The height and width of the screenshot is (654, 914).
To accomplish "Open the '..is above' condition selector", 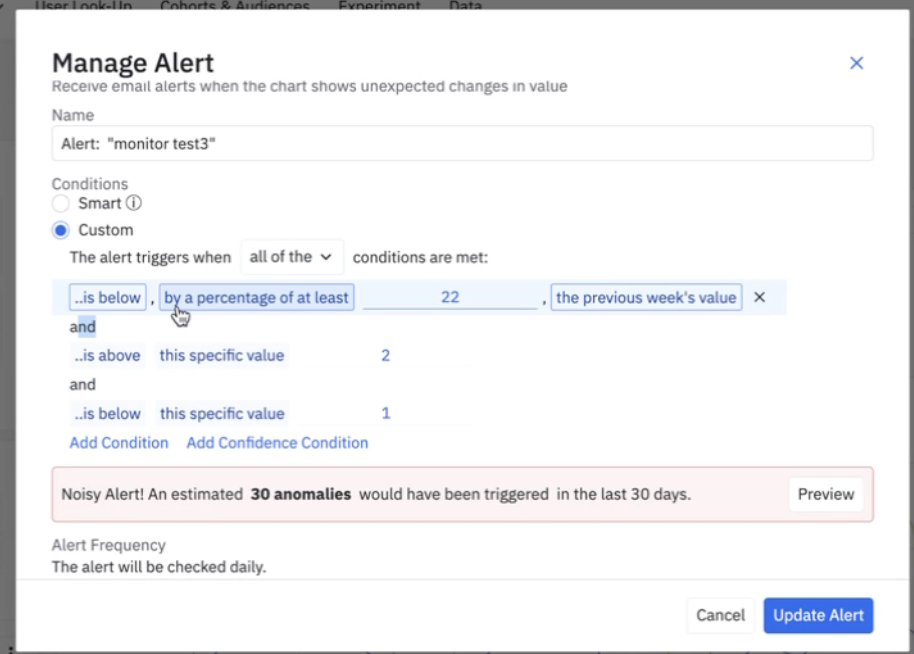I will point(108,356).
